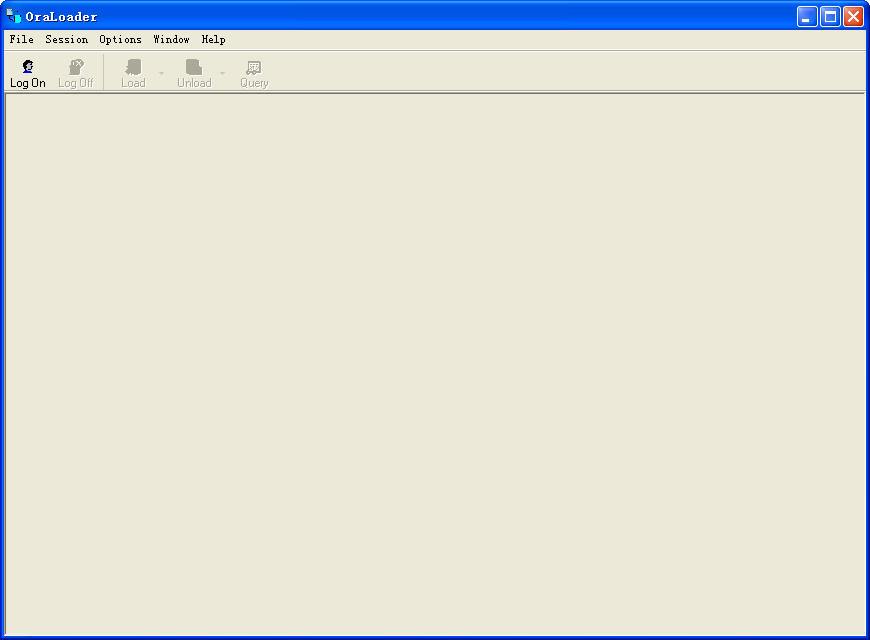Image resolution: width=870 pixels, height=640 pixels.
Task: Open the Window menu
Action: tap(171, 39)
